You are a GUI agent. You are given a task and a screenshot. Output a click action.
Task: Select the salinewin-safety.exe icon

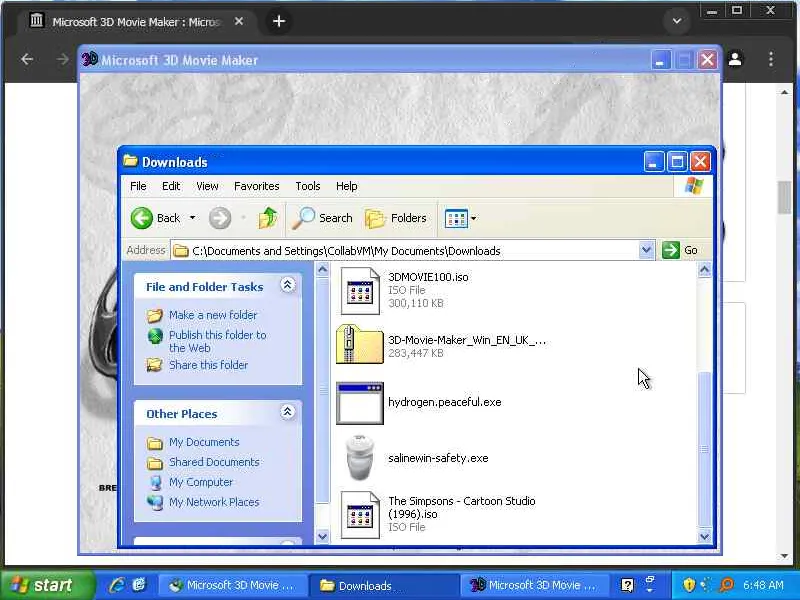360,458
